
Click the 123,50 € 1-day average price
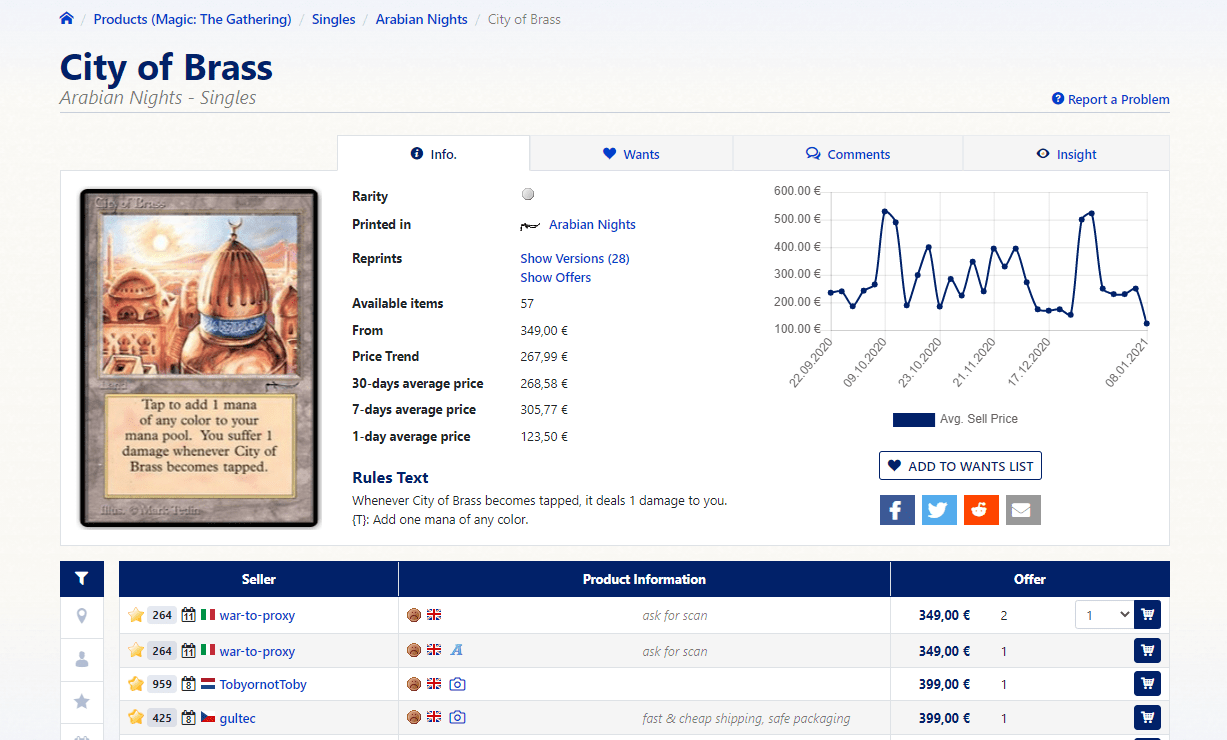544,436
